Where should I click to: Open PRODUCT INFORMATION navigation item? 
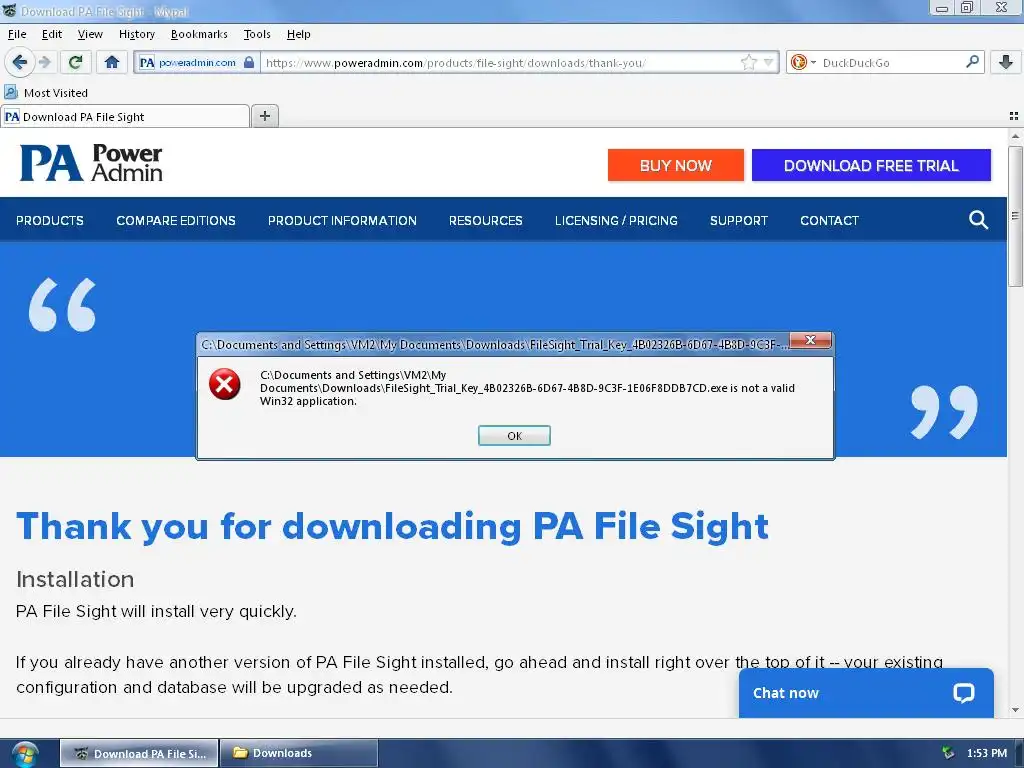point(342,221)
